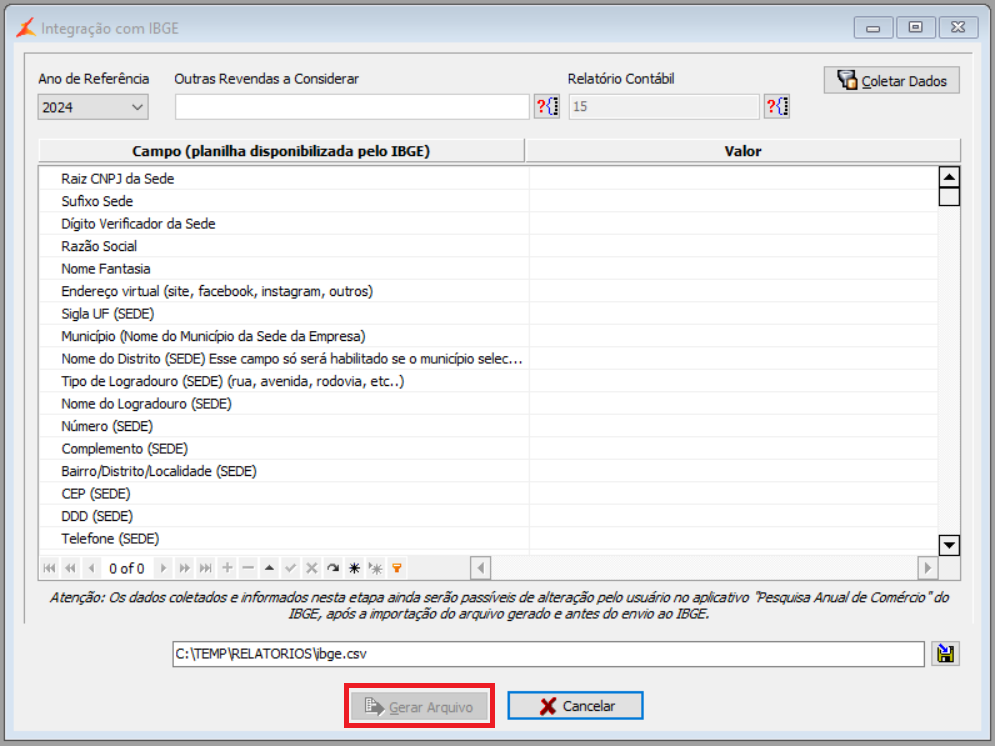Click the grid vertical scroll down arrow
Image resolution: width=995 pixels, height=746 pixels.
pyautogui.click(x=949, y=545)
